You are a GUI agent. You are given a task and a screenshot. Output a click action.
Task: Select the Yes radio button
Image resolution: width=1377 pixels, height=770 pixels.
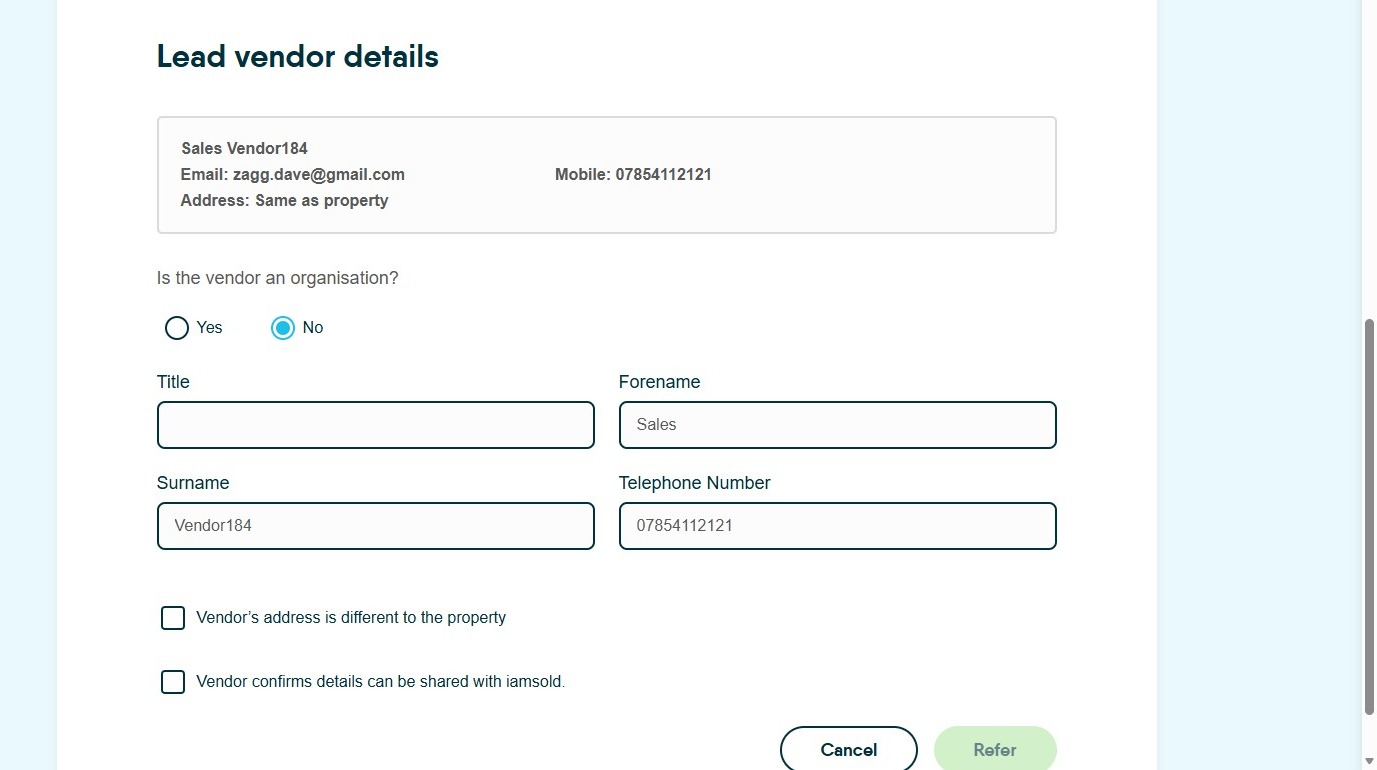pos(177,328)
